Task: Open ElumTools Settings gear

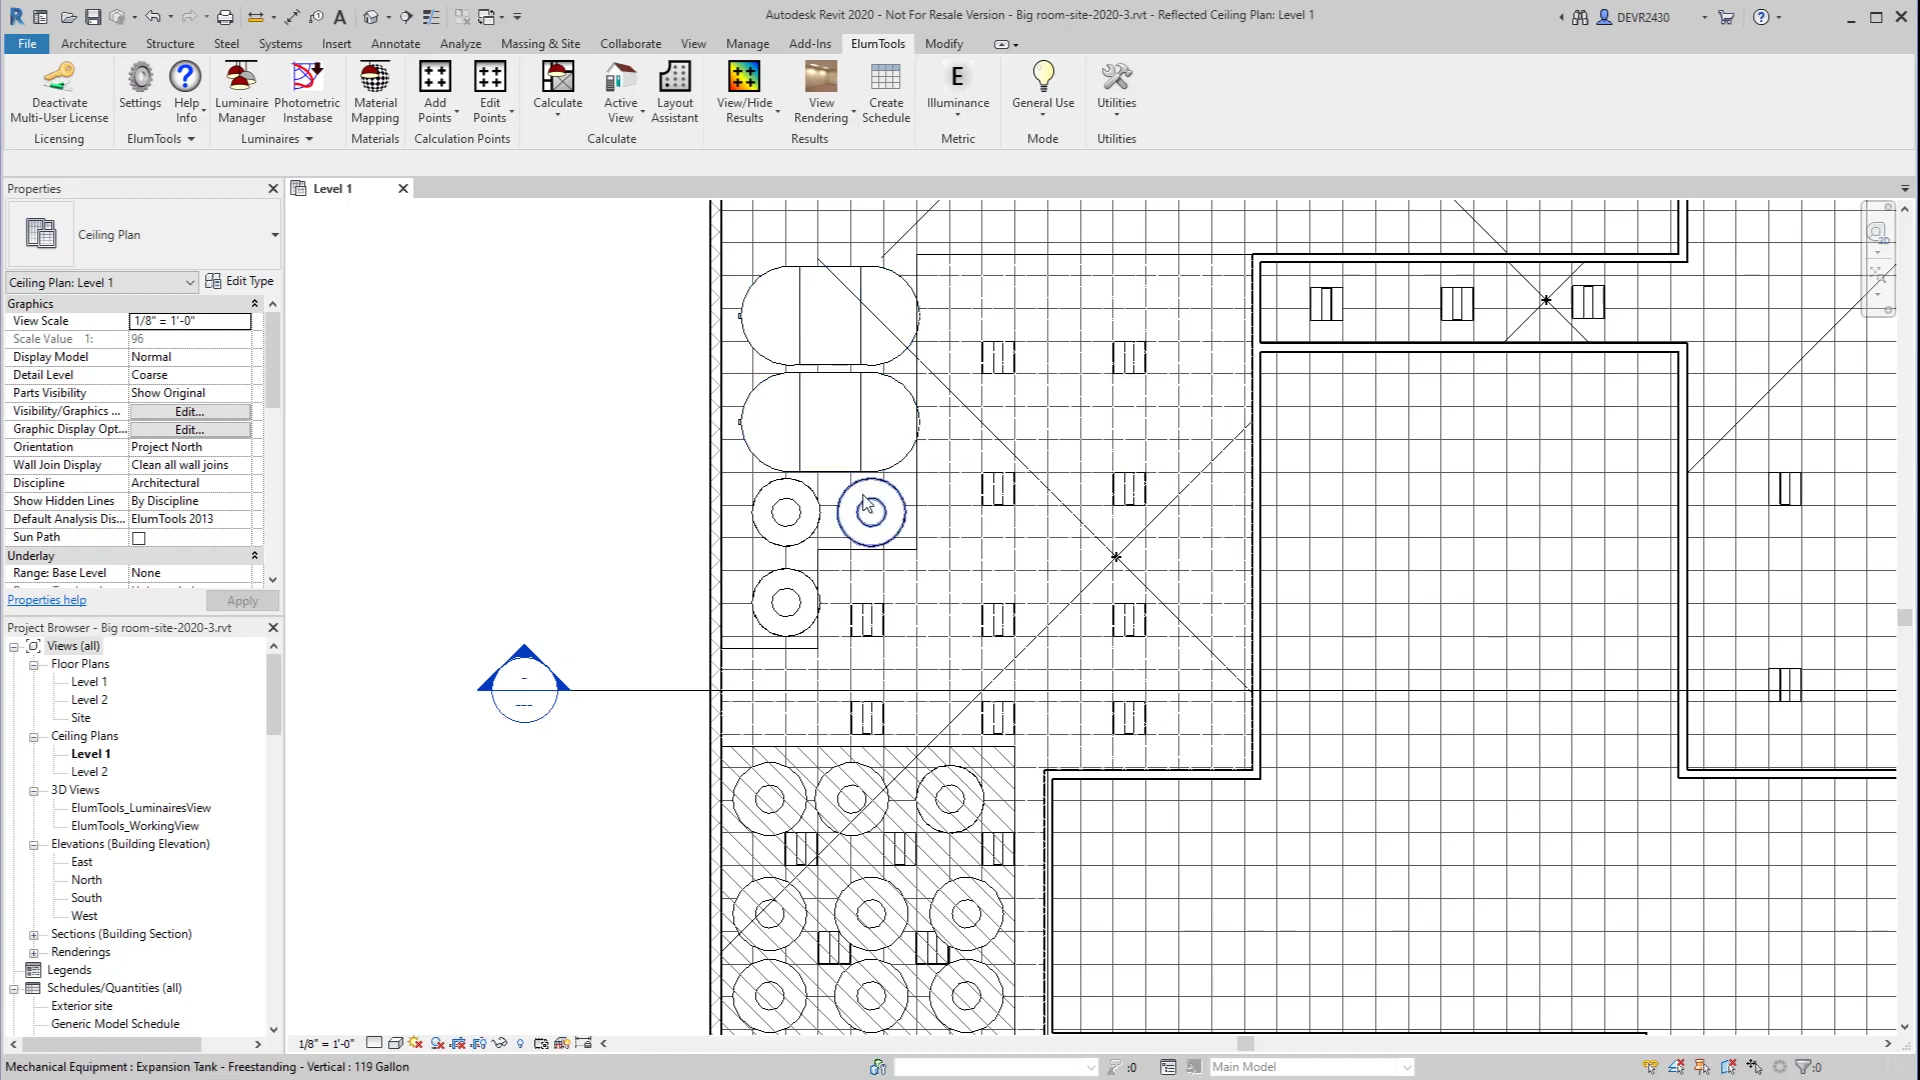Action: tap(140, 86)
